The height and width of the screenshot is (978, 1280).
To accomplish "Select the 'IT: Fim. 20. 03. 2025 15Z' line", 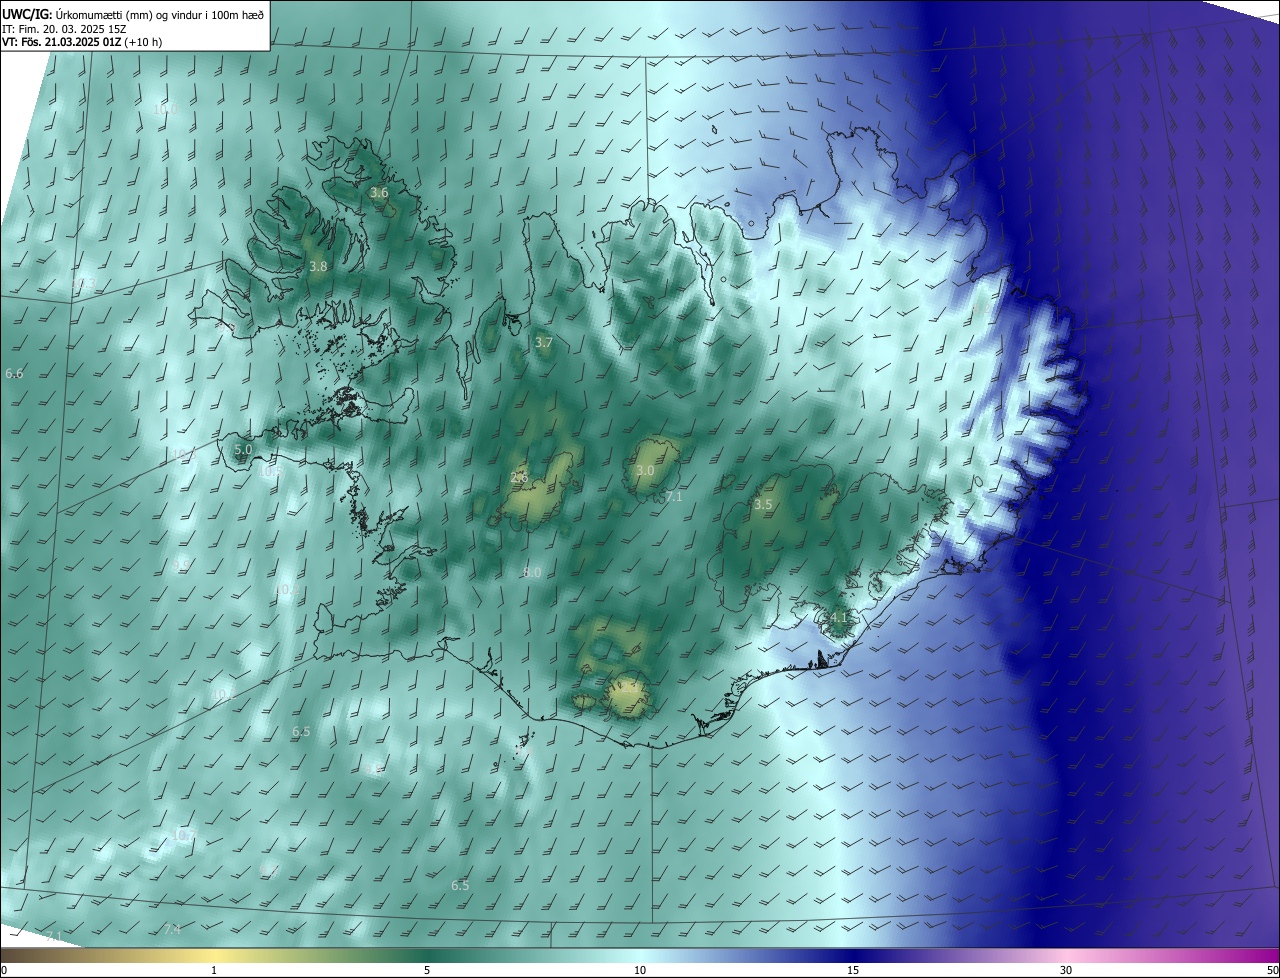I will click(63, 29).
